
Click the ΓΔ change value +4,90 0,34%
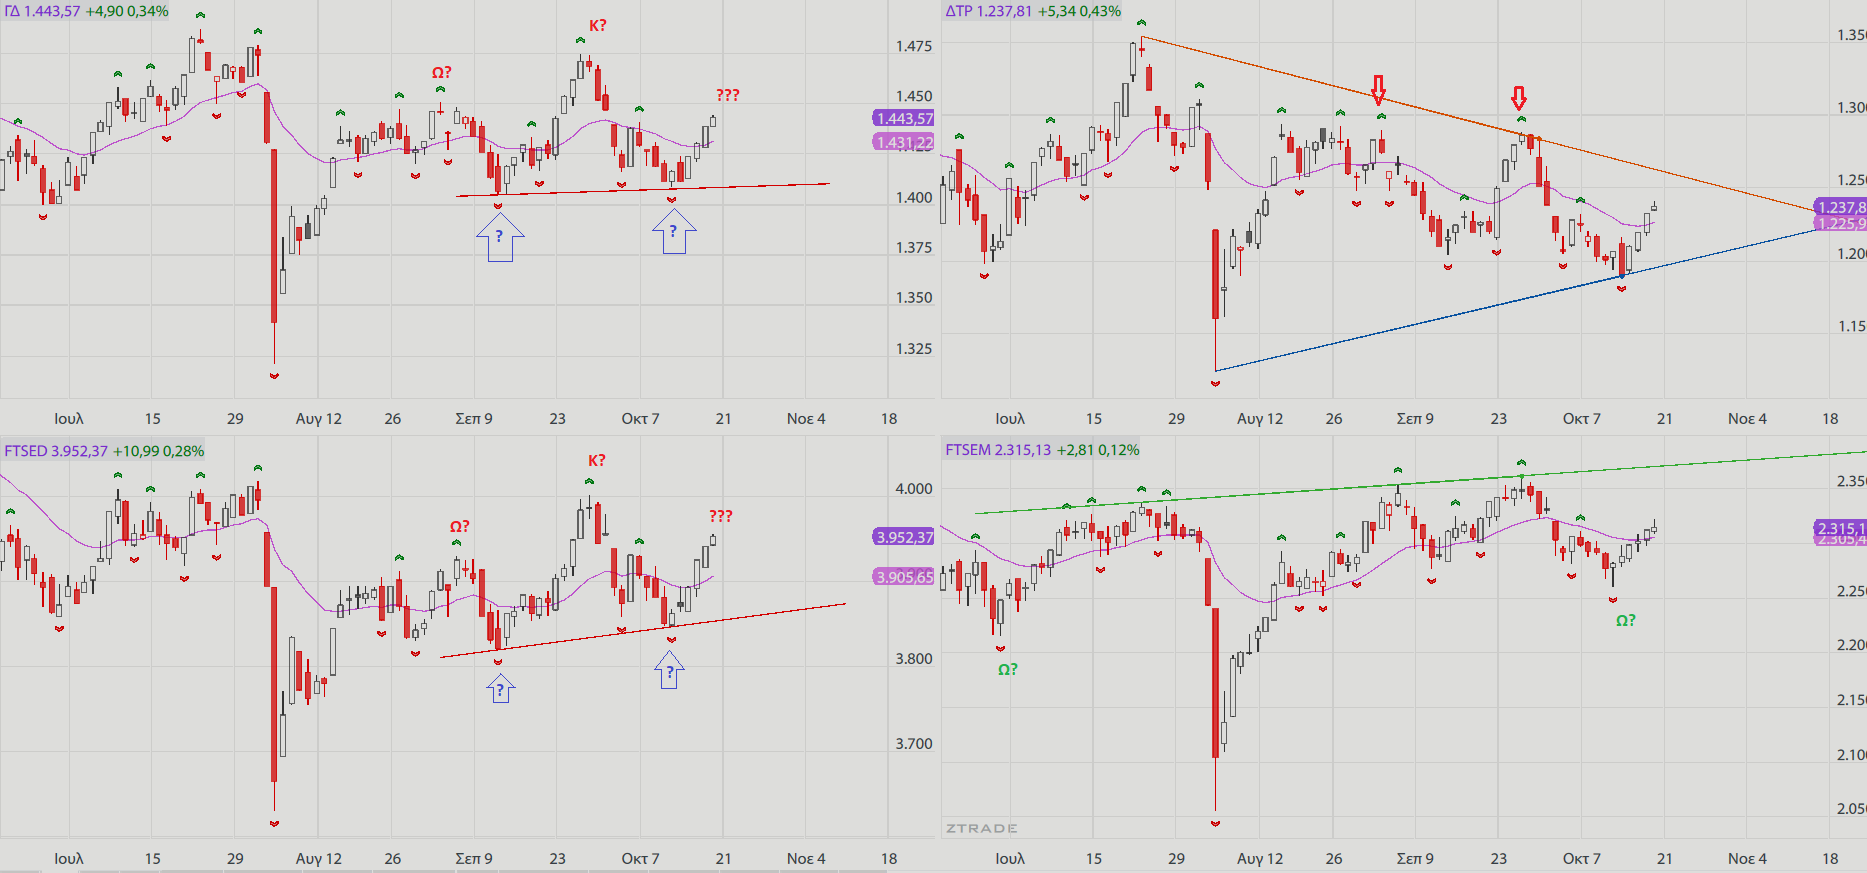127,11
